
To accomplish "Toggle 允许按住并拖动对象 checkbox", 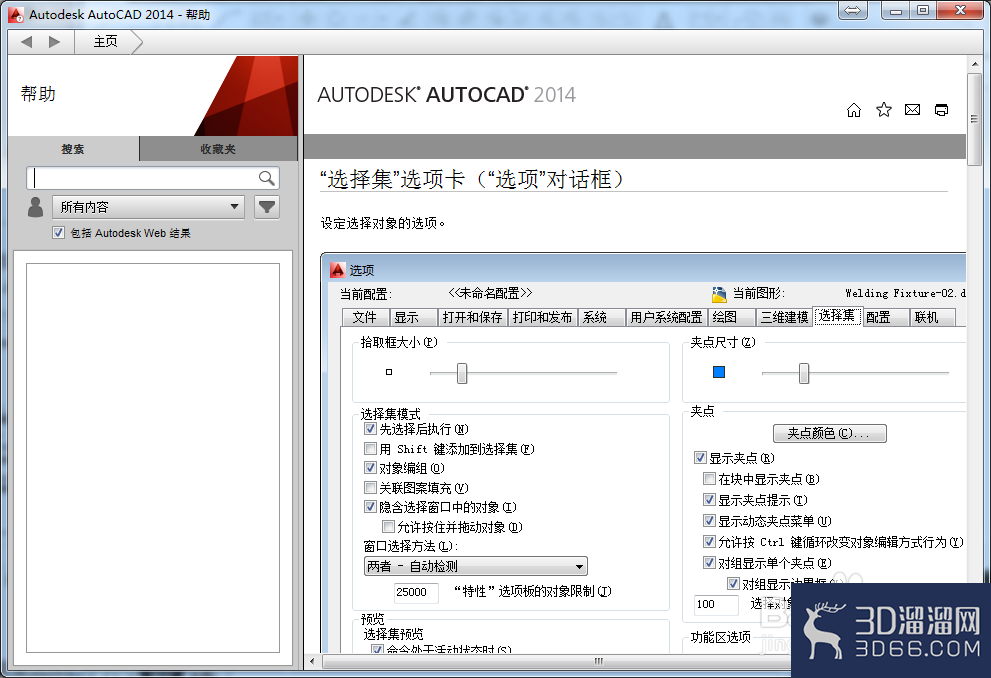I will pos(389,526).
